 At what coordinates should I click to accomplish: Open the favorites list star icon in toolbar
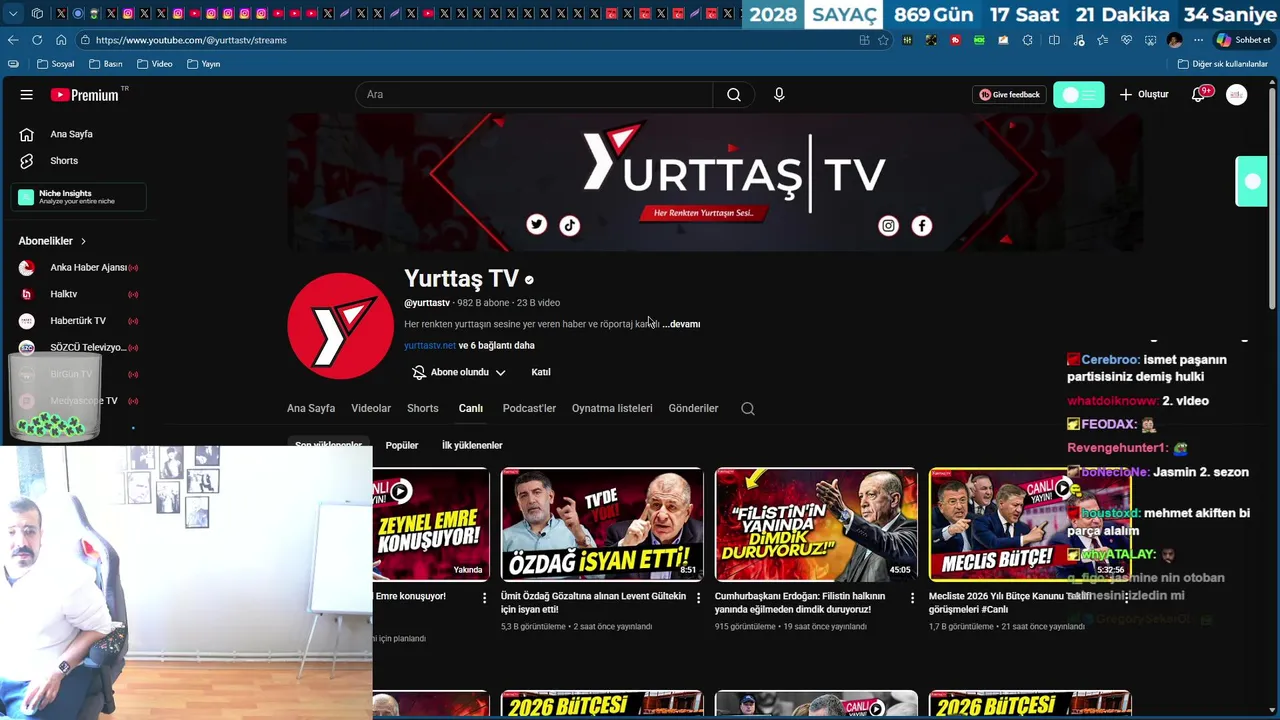tap(1102, 40)
